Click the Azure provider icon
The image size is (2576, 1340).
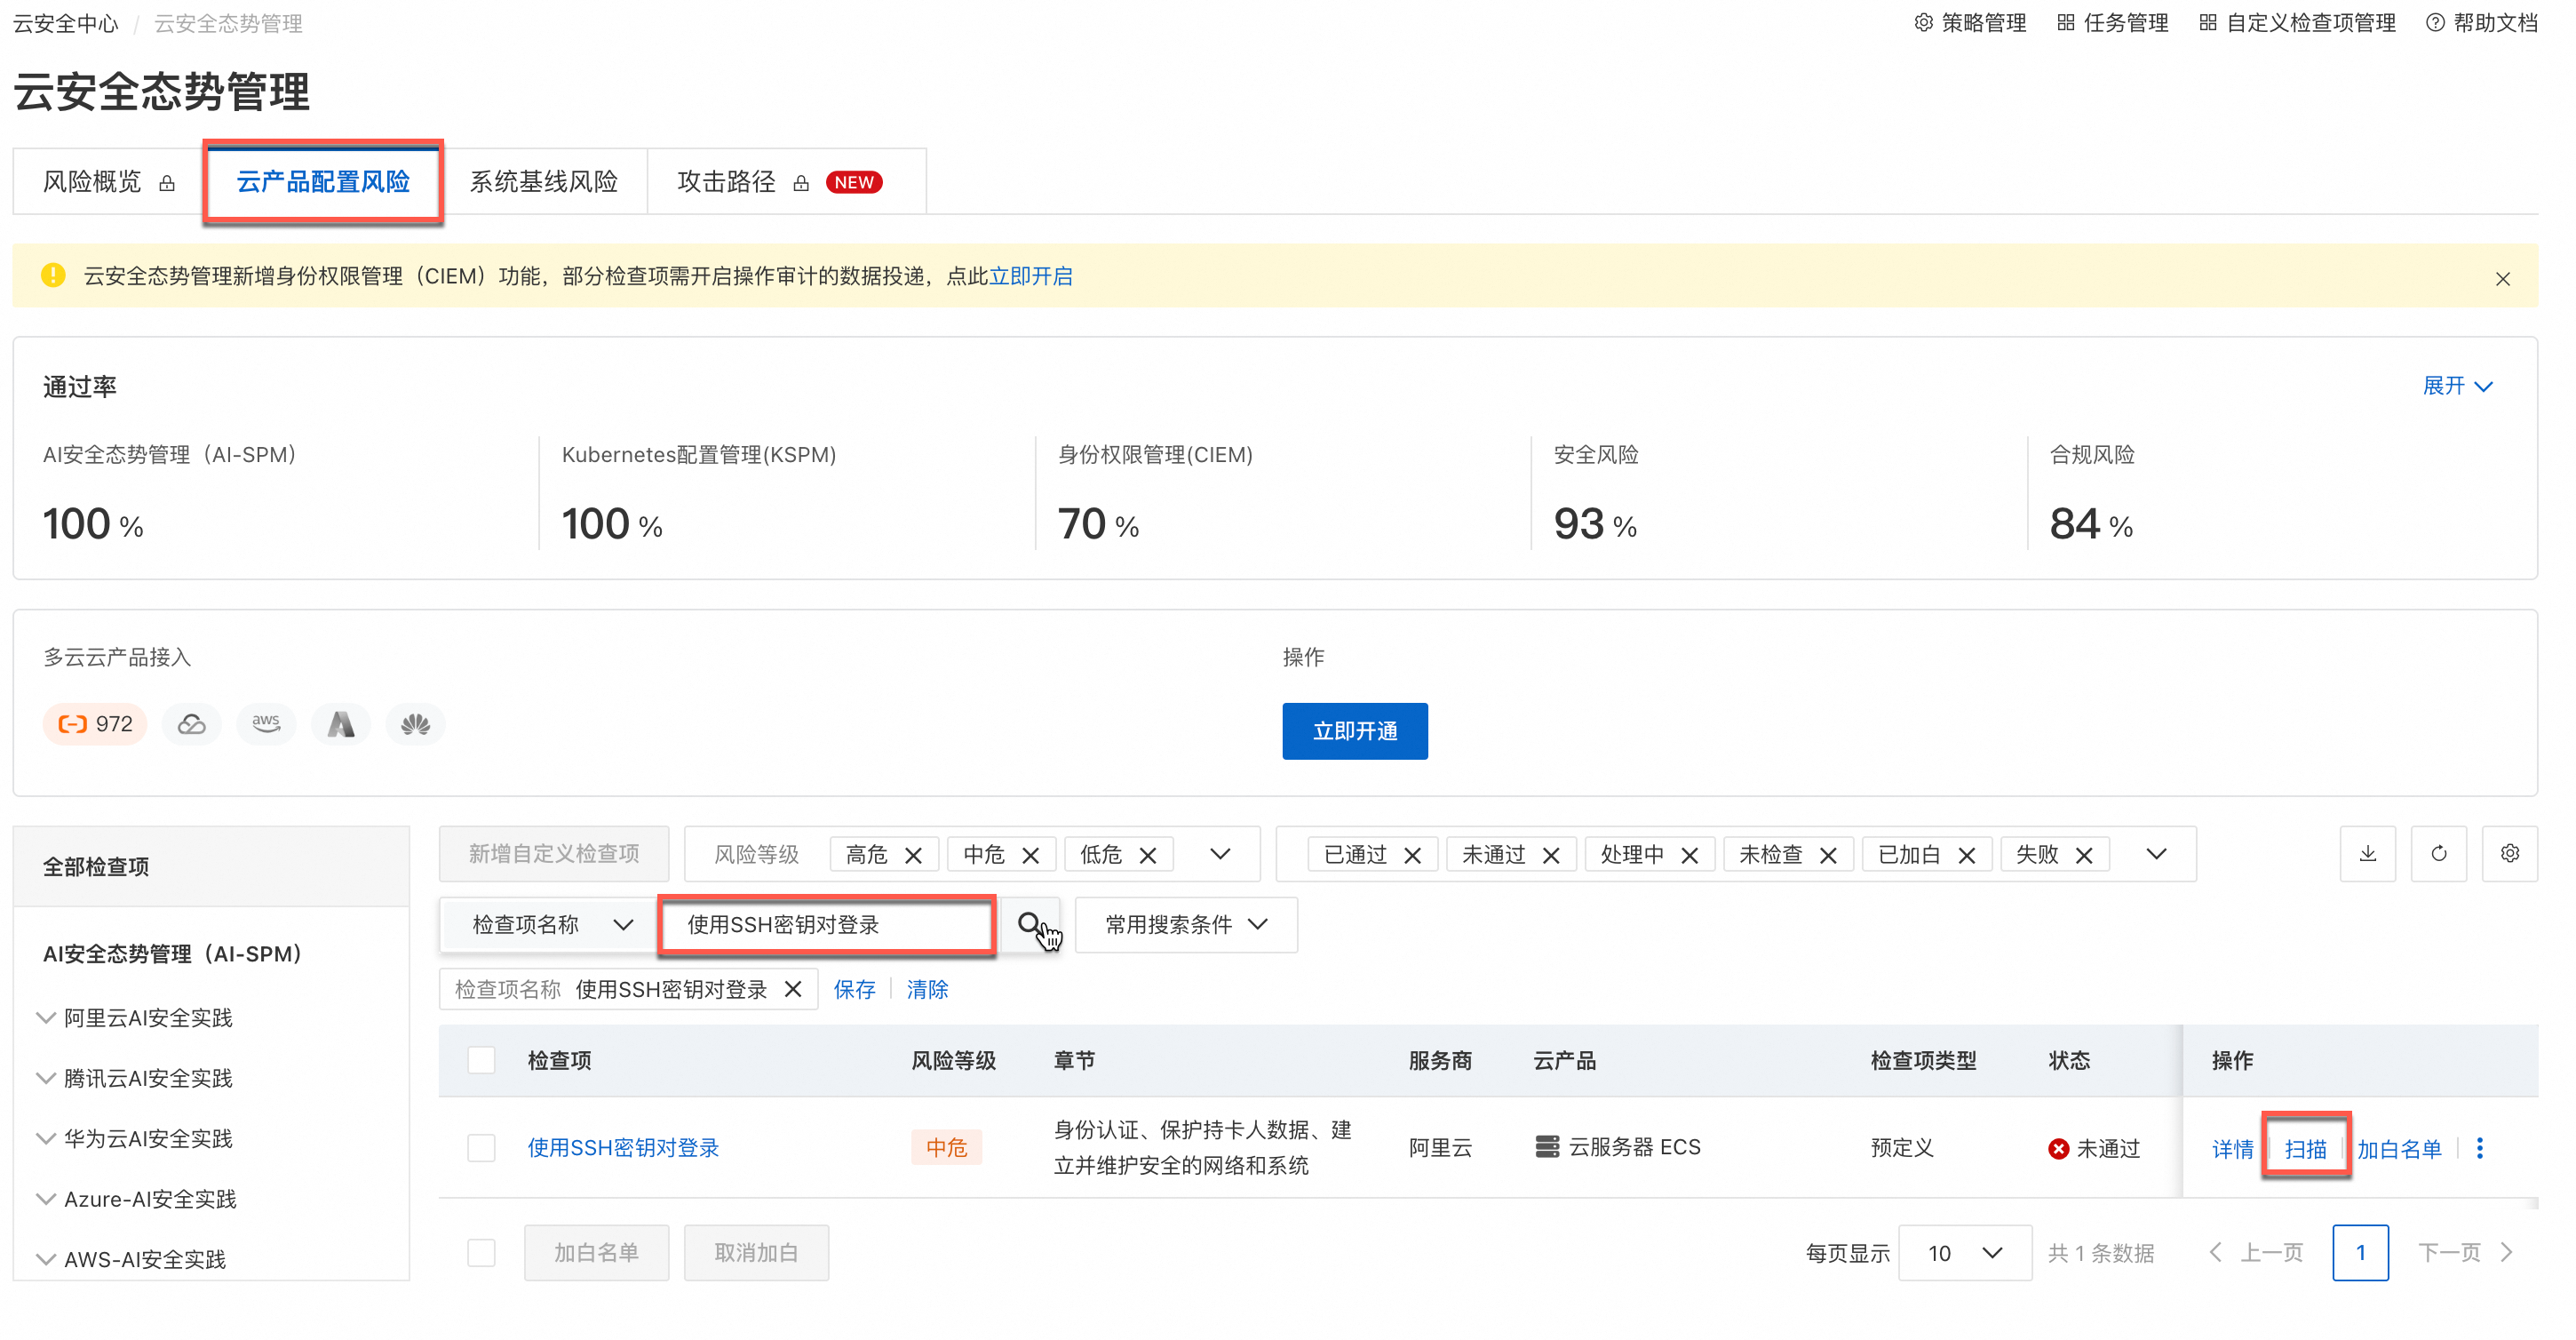point(341,723)
